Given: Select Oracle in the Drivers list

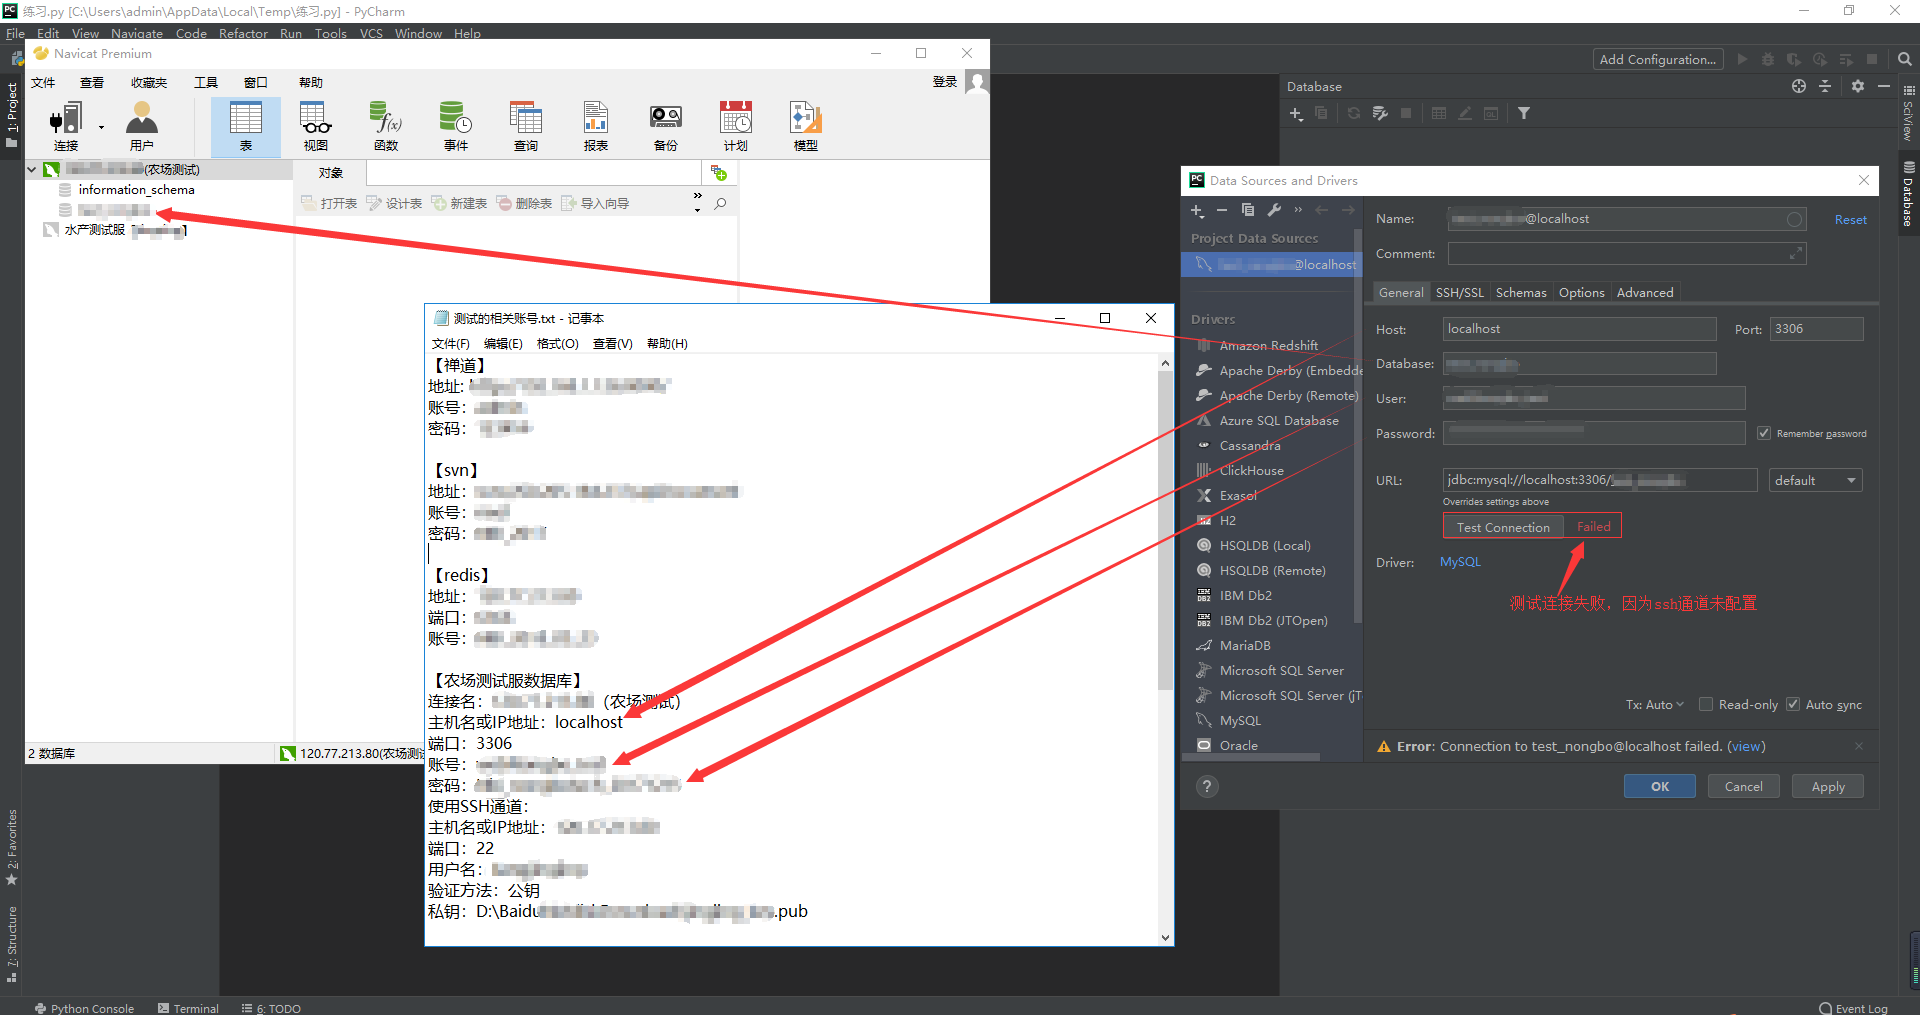Looking at the screenshot, I should tap(1239, 745).
